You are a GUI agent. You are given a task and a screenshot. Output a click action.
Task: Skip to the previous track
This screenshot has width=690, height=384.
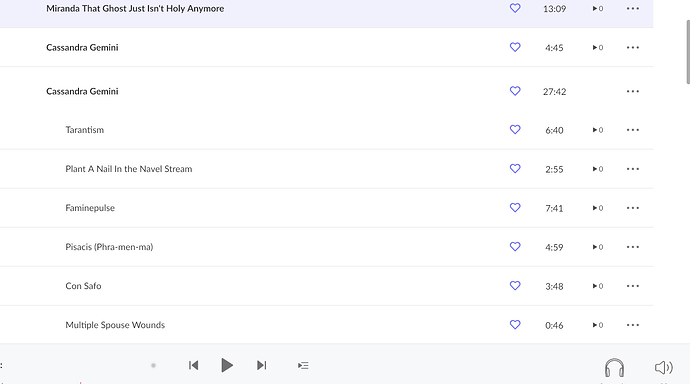point(194,365)
